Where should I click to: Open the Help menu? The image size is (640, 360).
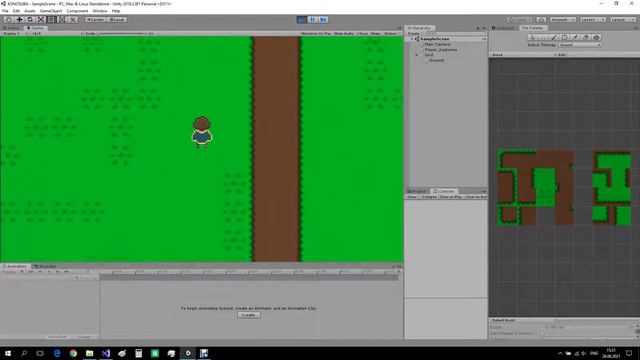[x=116, y=11]
